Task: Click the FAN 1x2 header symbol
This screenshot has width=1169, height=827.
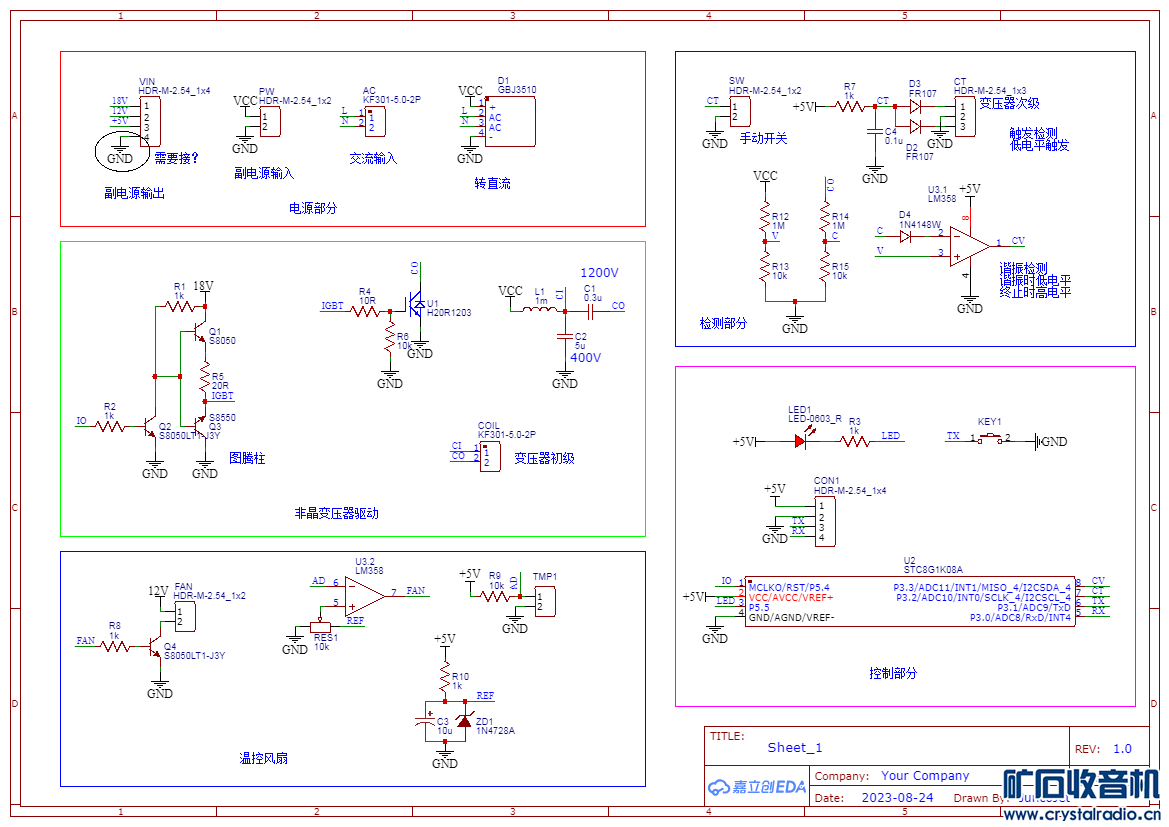Action: [184, 617]
